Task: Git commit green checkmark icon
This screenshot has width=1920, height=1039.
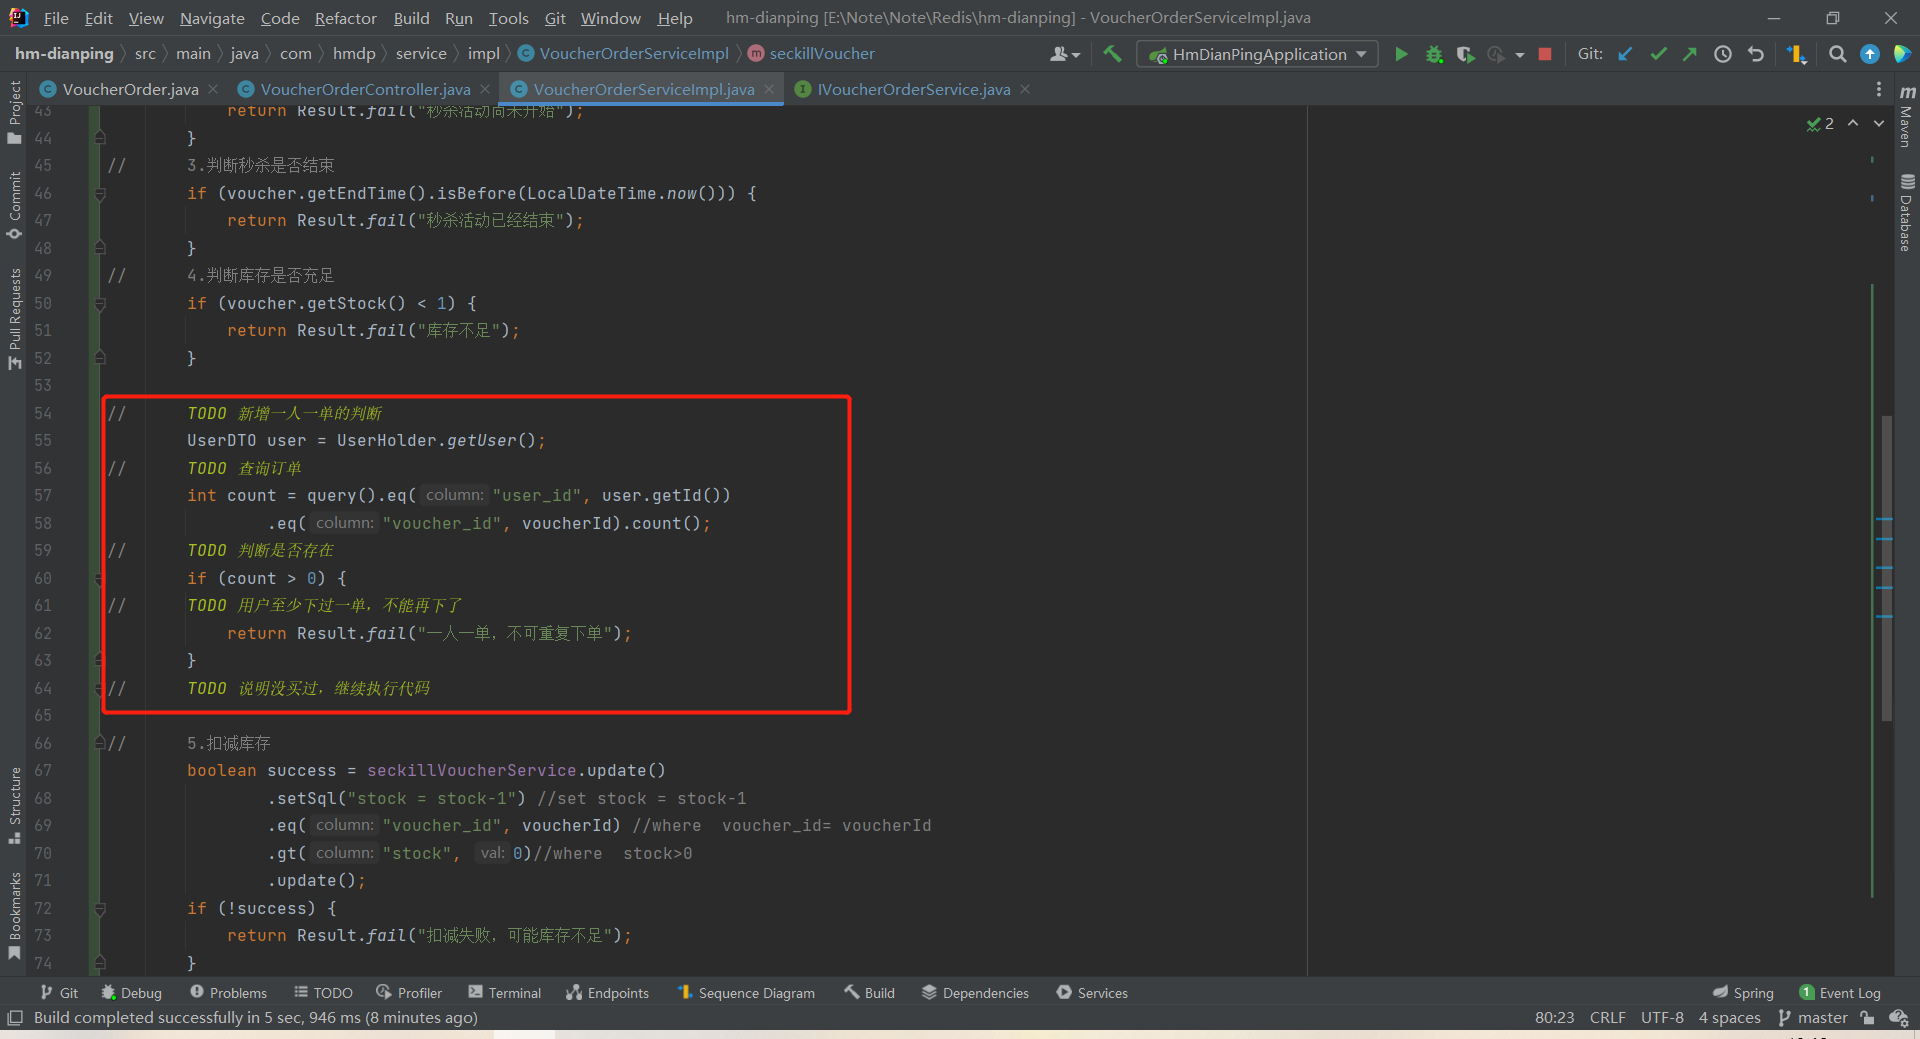Action: (1658, 54)
